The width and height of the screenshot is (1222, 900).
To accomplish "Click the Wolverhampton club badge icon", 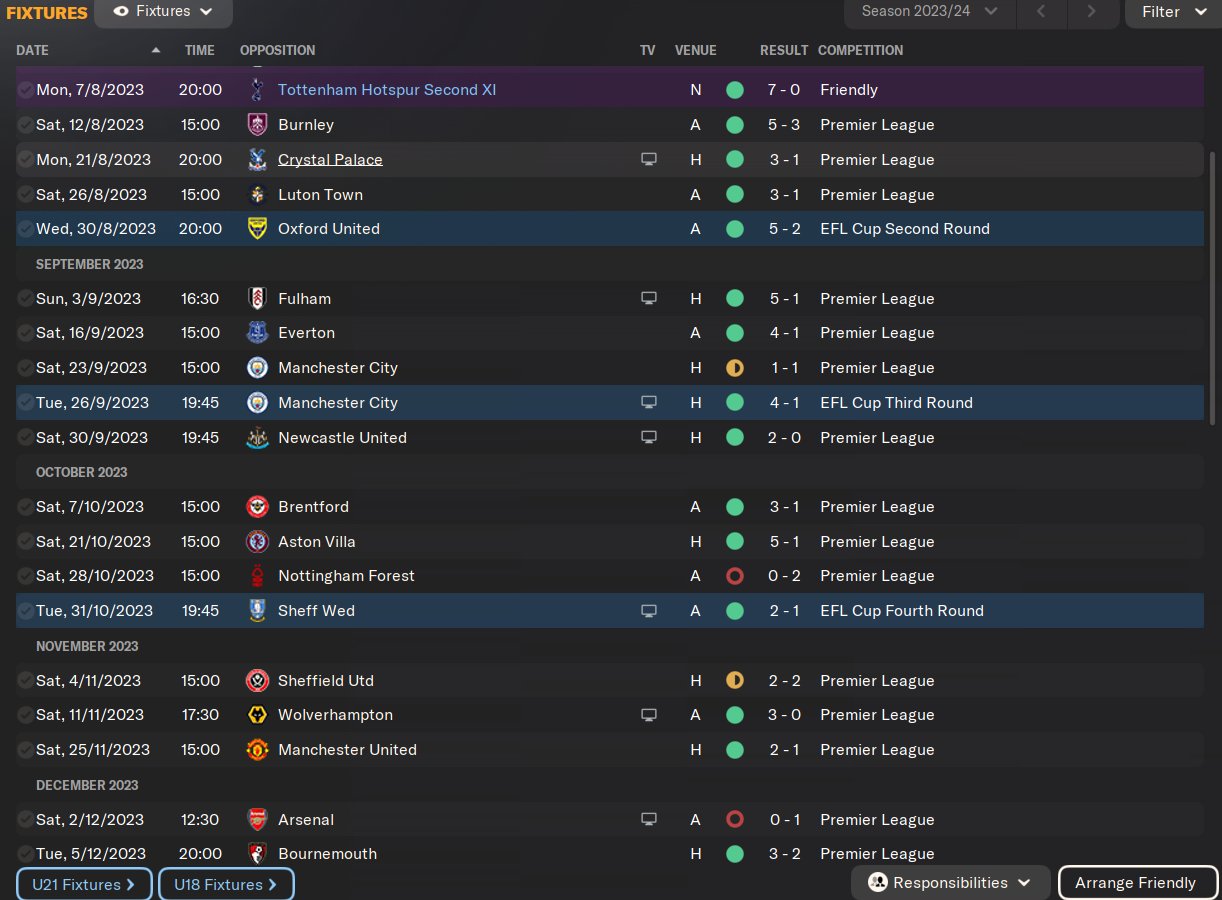I will tap(257, 715).
